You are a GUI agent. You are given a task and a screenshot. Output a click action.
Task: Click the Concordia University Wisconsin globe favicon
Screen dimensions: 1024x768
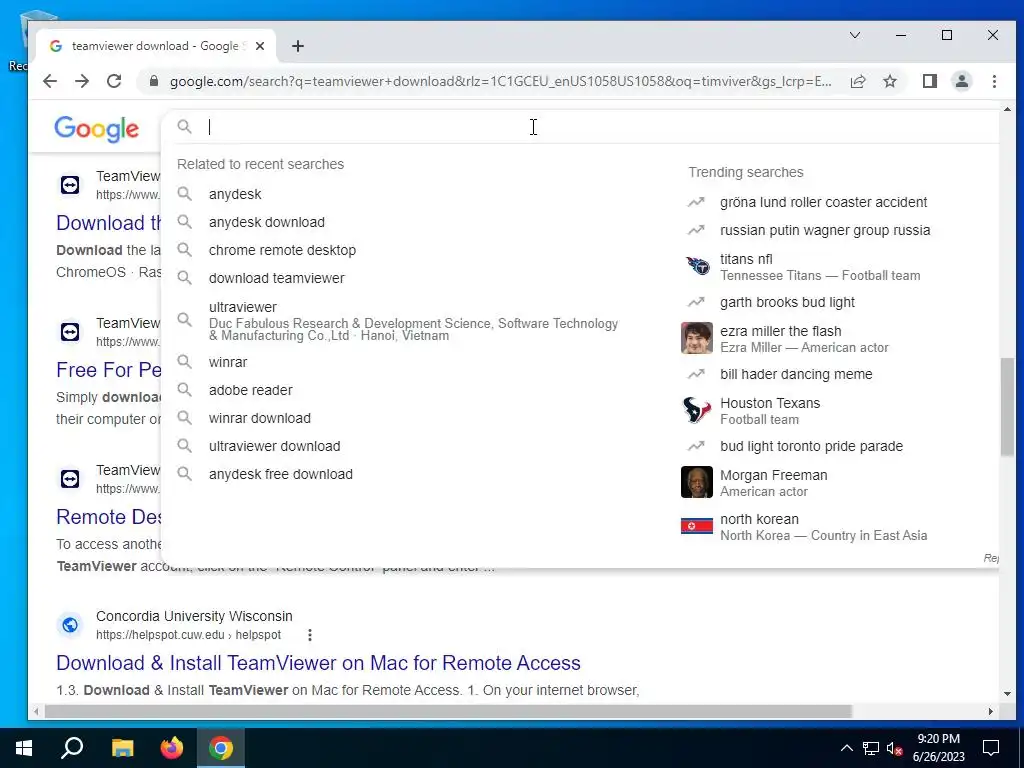[x=70, y=625]
